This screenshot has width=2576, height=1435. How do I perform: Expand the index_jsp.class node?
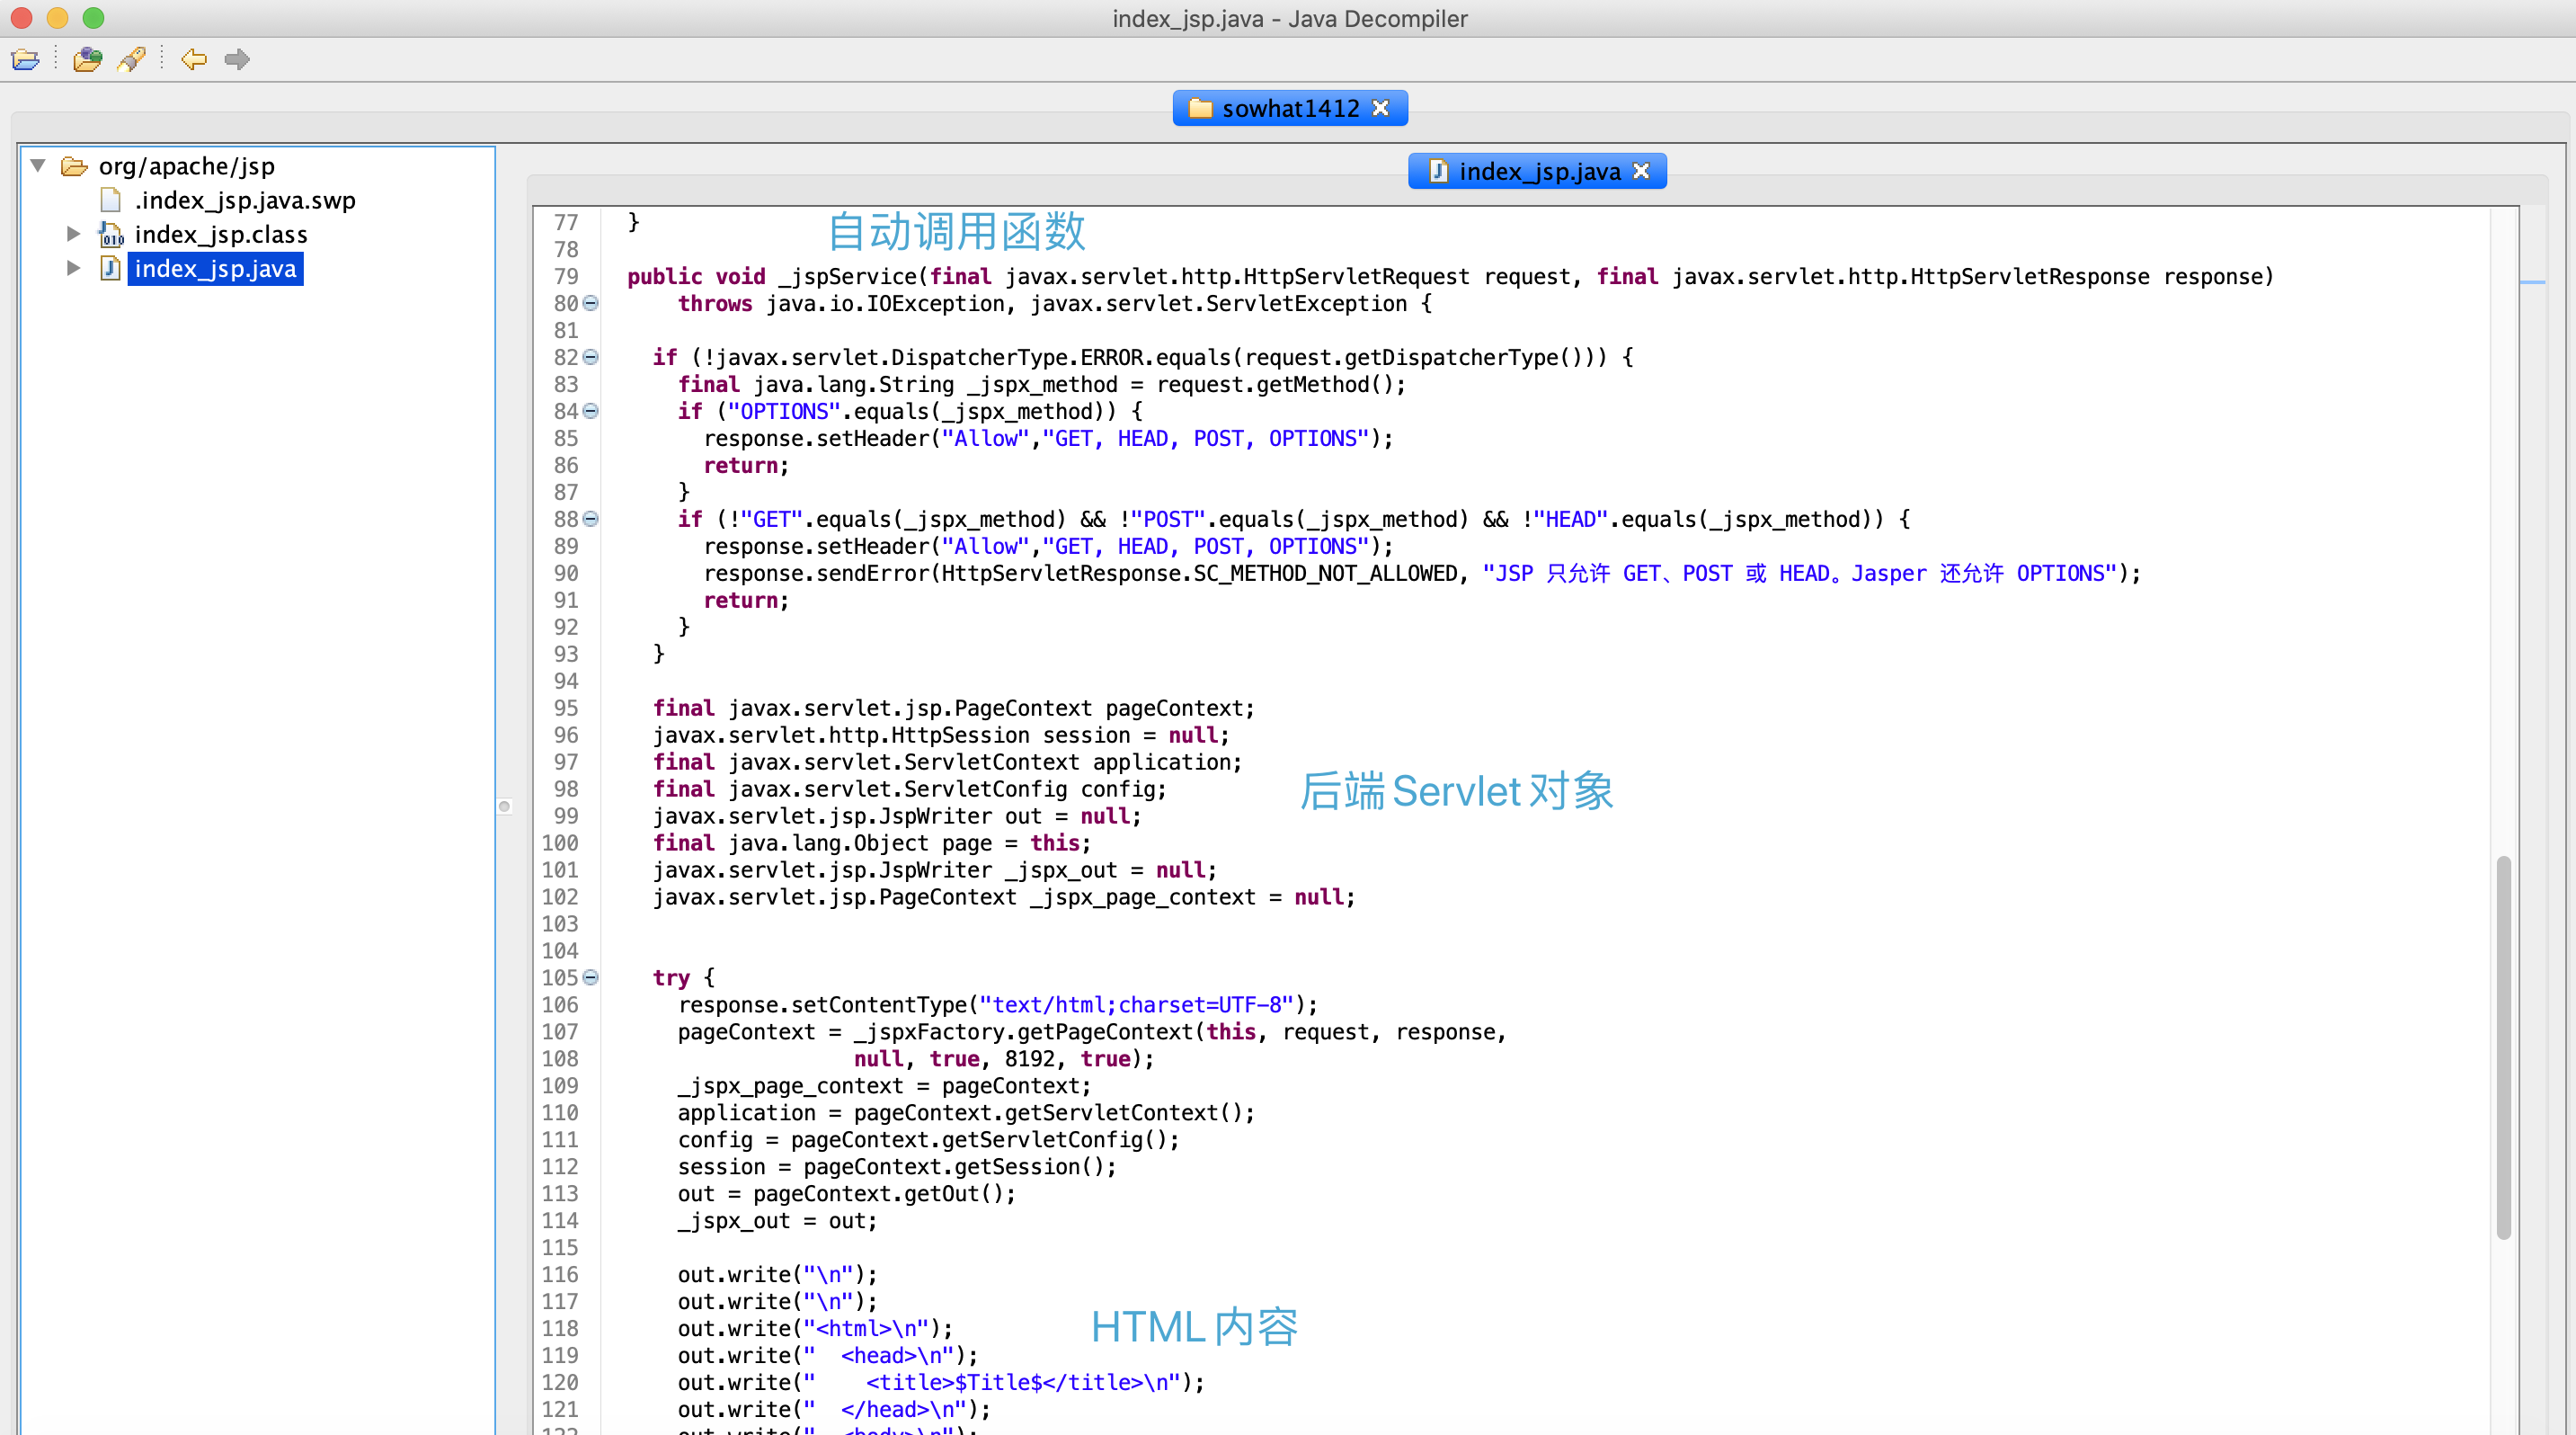pyautogui.click(x=73, y=234)
